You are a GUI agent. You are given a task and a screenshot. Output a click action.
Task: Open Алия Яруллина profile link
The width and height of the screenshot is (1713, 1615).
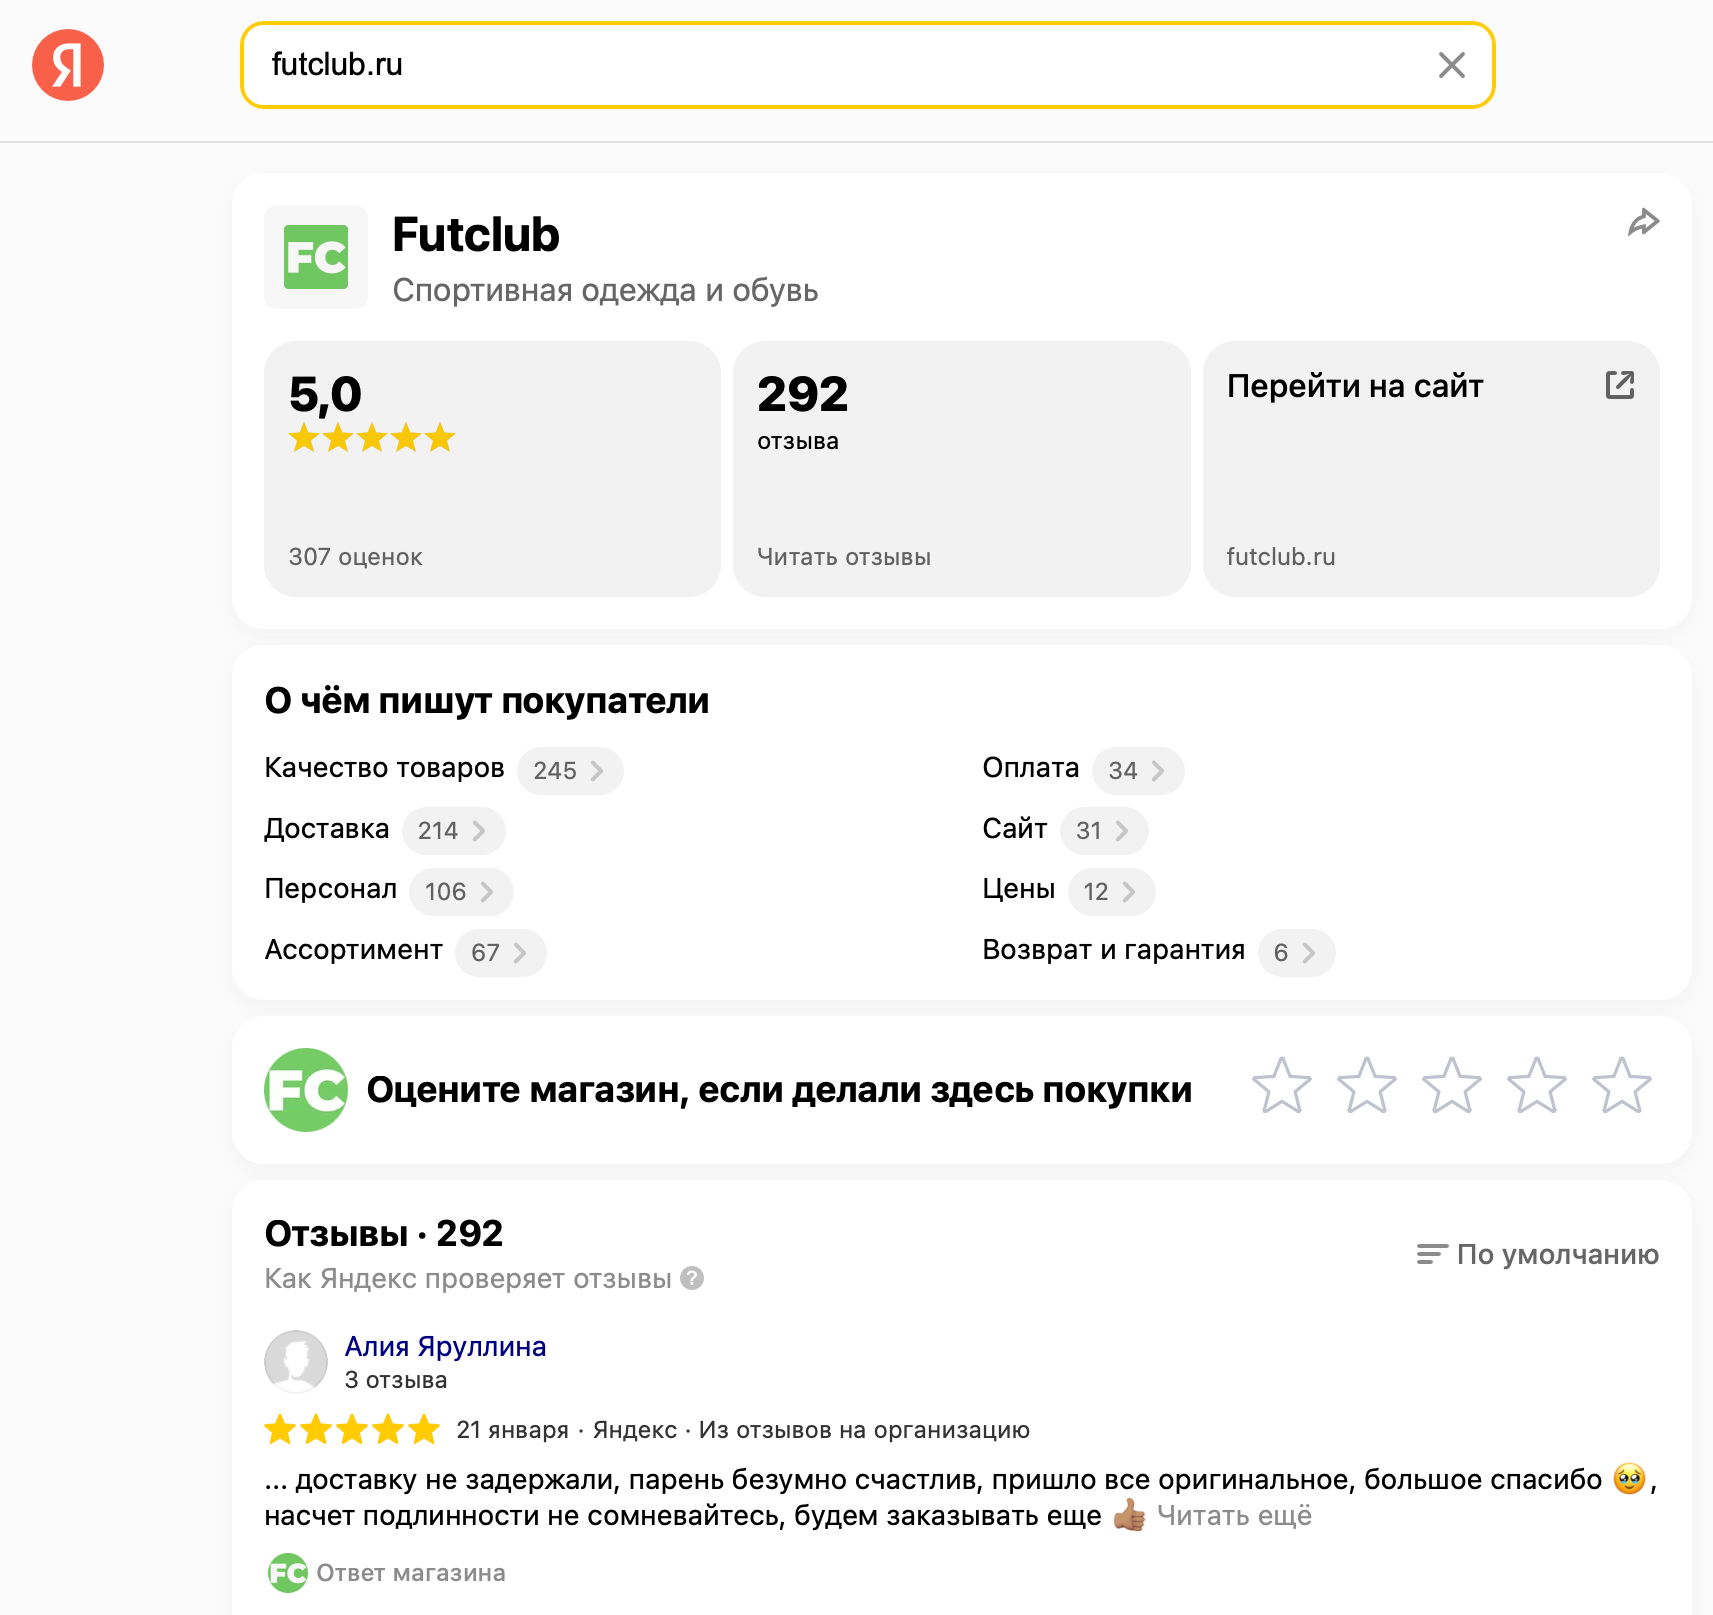[x=445, y=1347]
